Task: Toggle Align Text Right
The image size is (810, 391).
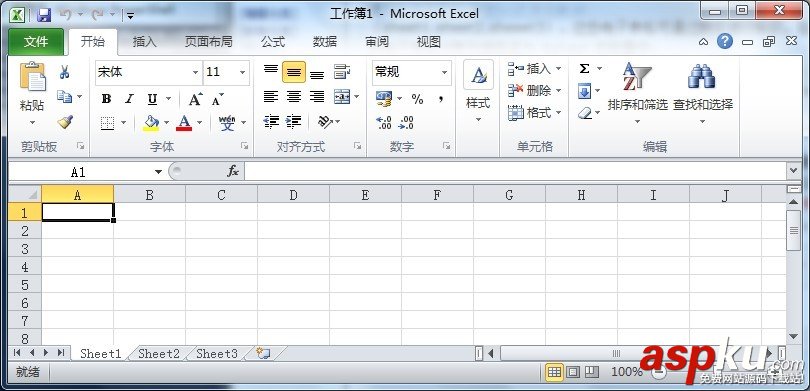Action: click(317, 97)
